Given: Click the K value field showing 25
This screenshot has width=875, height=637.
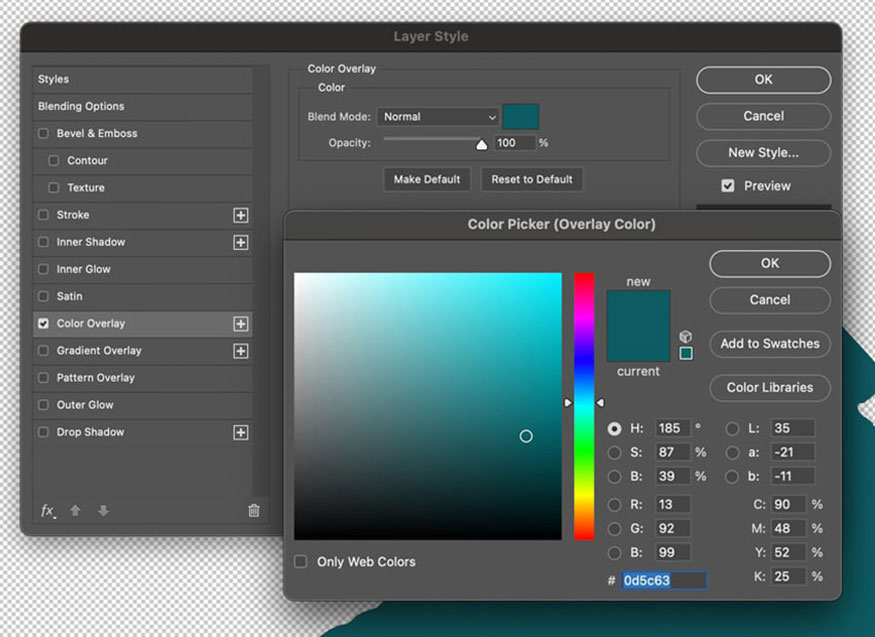Looking at the screenshot, I should (x=789, y=576).
